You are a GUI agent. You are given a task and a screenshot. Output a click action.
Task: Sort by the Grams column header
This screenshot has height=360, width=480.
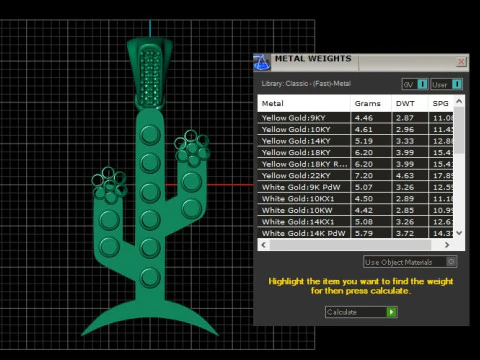click(x=371, y=103)
